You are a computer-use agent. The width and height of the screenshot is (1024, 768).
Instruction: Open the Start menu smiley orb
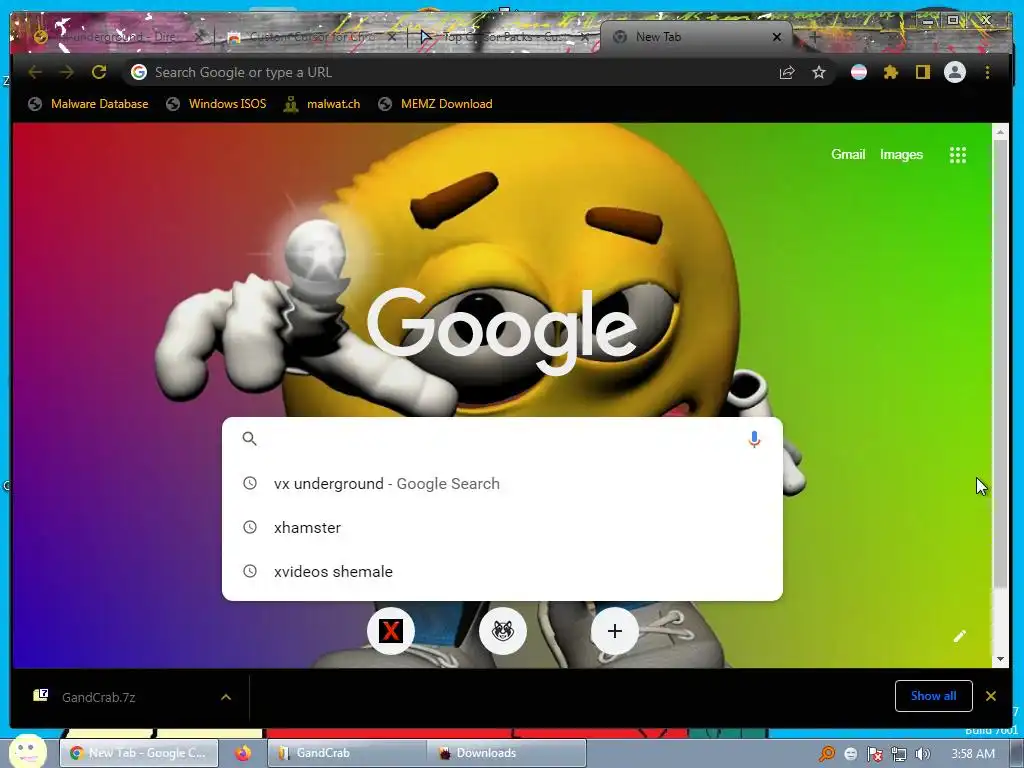click(x=27, y=751)
